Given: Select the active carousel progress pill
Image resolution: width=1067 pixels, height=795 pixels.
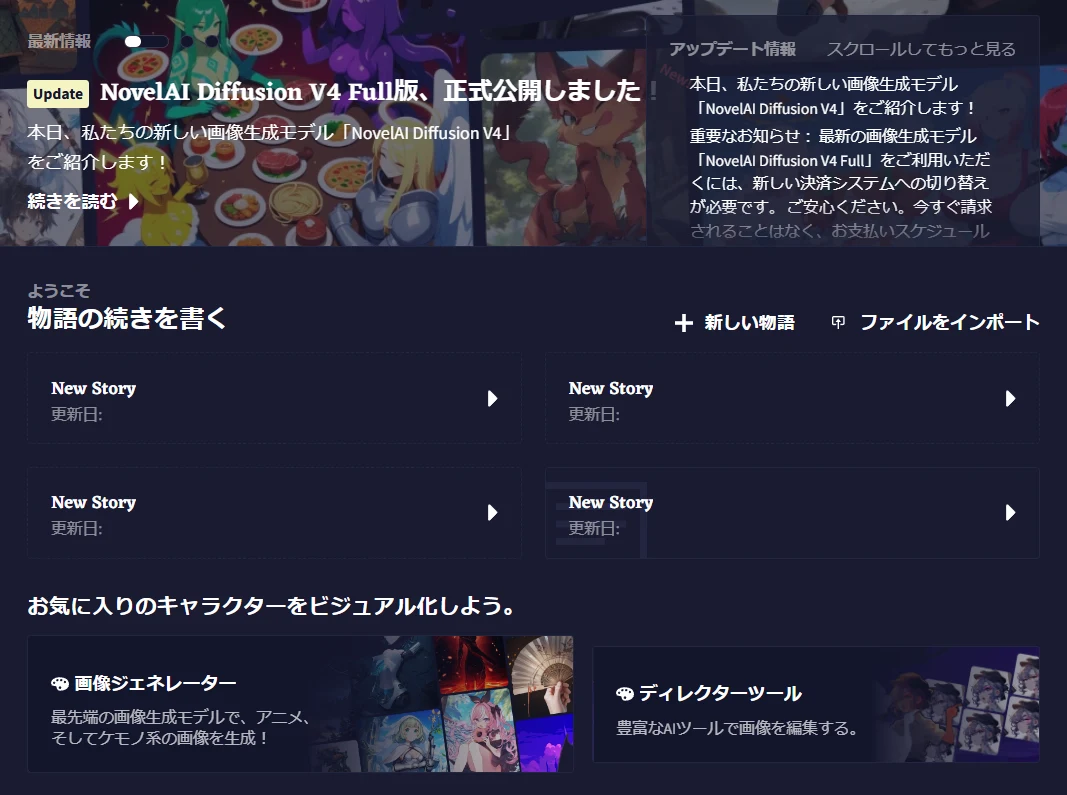Looking at the screenshot, I should pos(146,42).
